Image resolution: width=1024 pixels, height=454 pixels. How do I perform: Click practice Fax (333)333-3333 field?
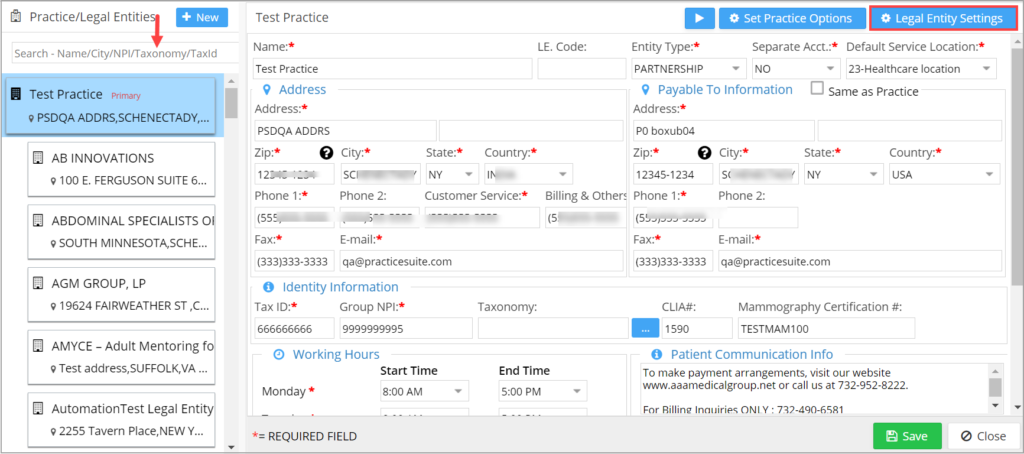(294, 261)
